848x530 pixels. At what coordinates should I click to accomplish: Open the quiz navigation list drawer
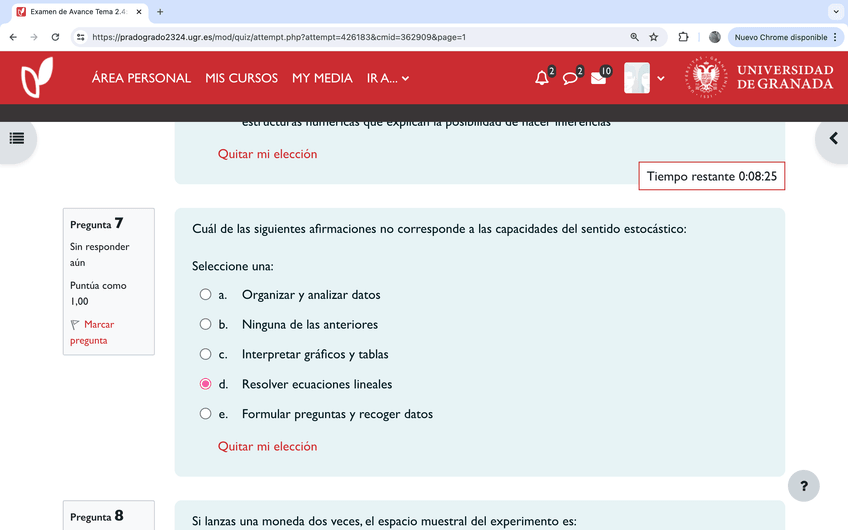[x=17, y=138]
